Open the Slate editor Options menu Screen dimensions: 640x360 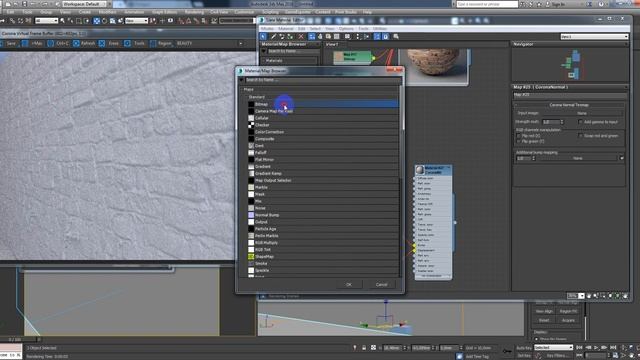346,29
